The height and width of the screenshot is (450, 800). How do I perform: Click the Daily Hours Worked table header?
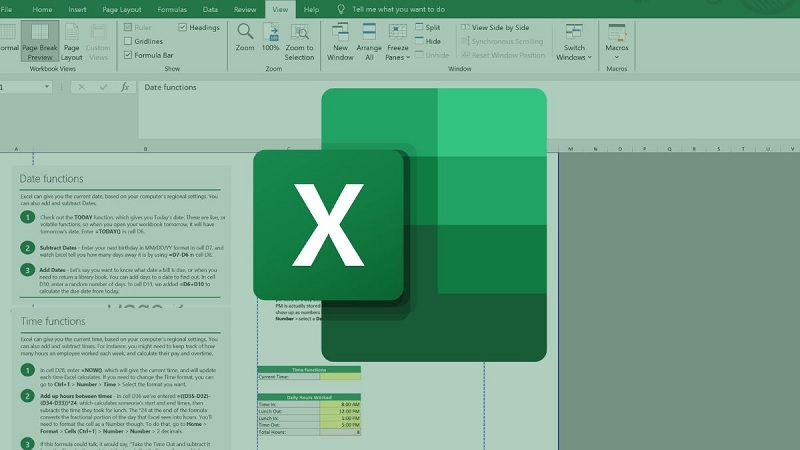click(x=309, y=397)
